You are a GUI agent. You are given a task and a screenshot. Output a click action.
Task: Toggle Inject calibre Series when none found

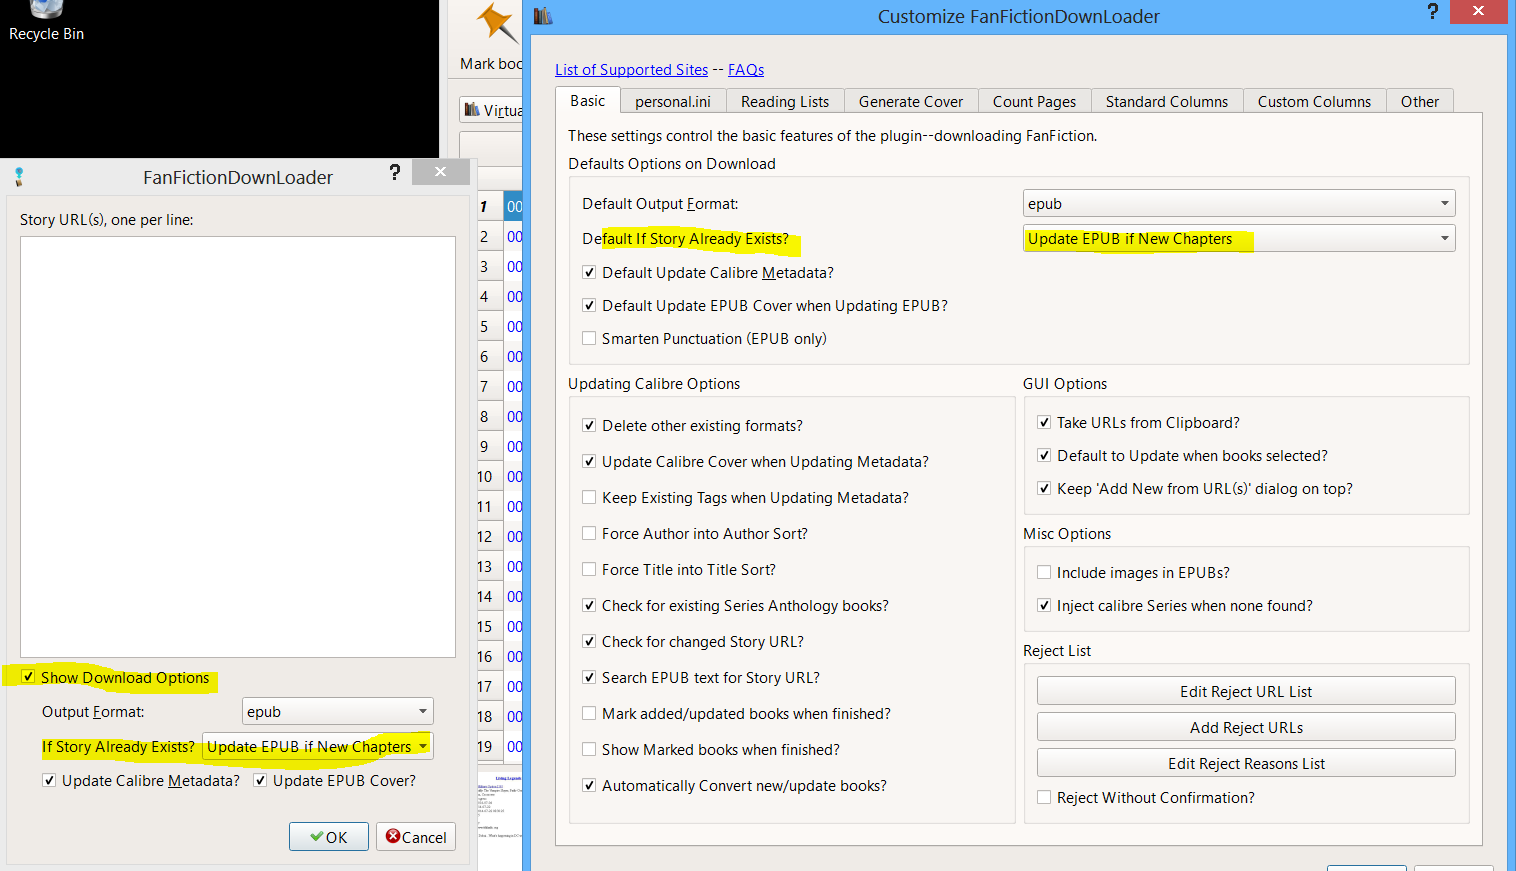click(1044, 605)
